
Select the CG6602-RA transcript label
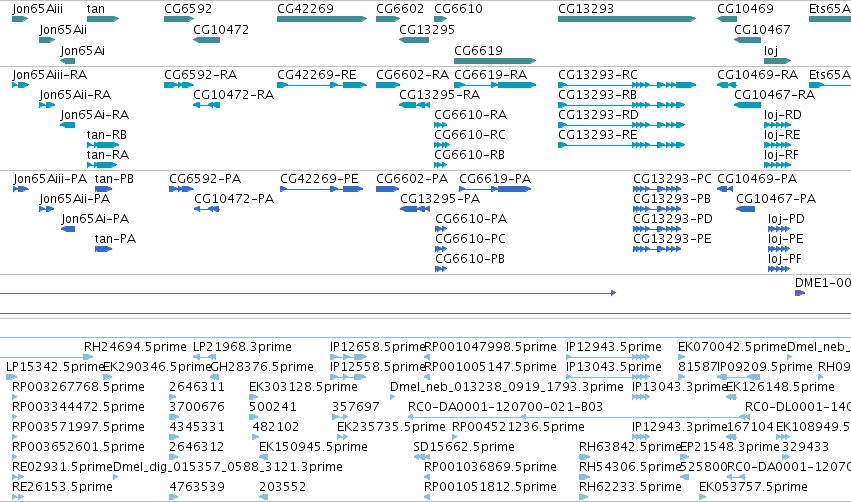(412, 75)
